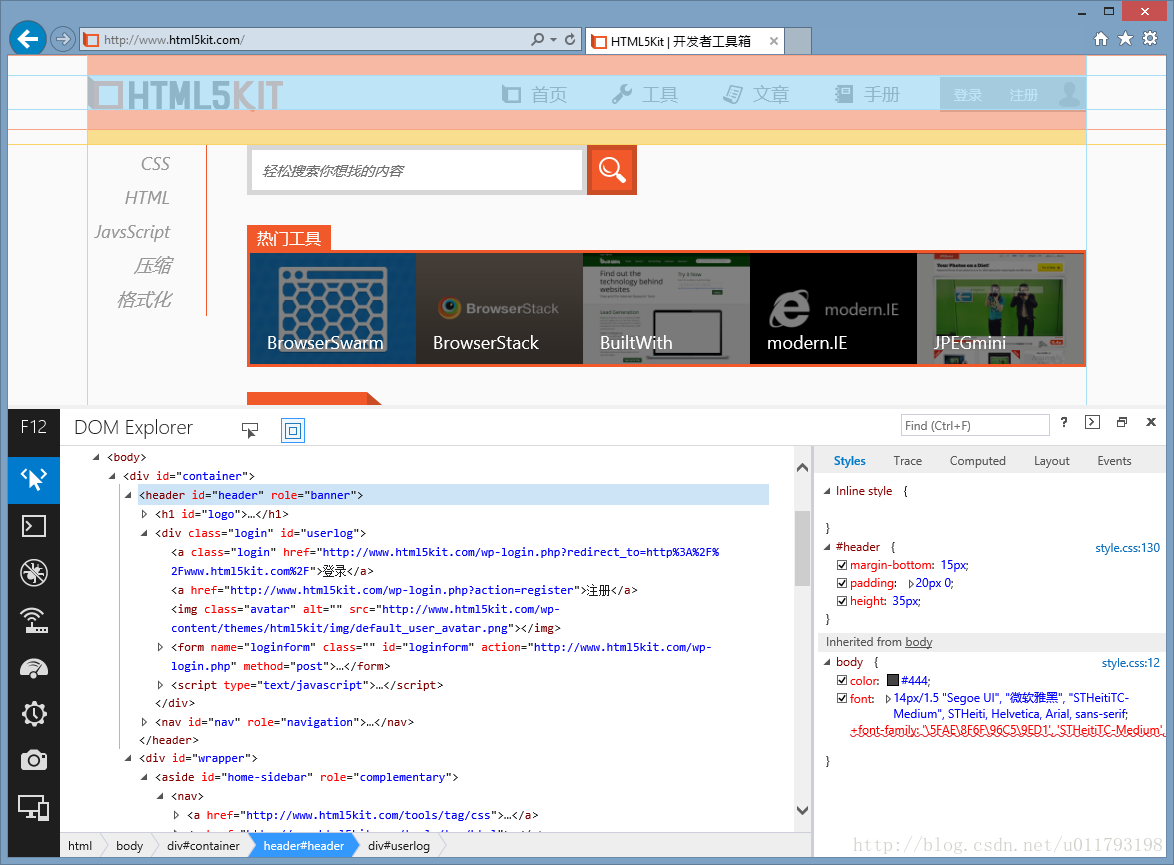
Task: Collapse the header#header node
Action: (128, 495)
